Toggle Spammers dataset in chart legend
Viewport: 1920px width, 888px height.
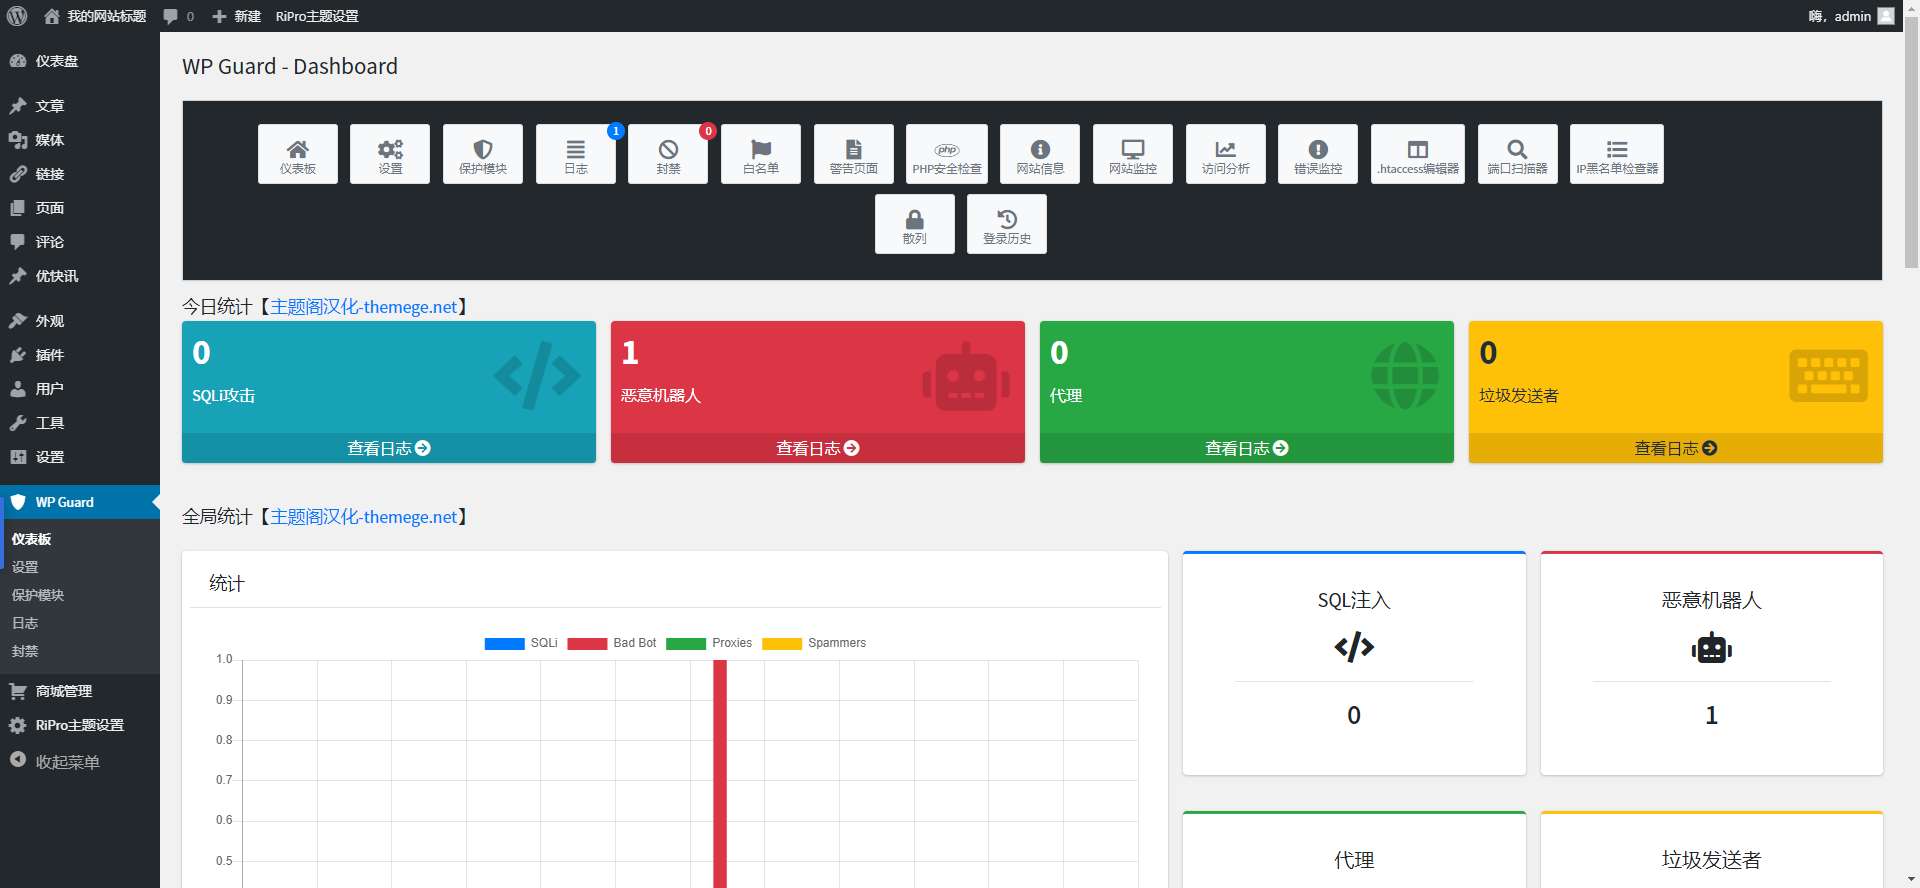click(814, 643)
